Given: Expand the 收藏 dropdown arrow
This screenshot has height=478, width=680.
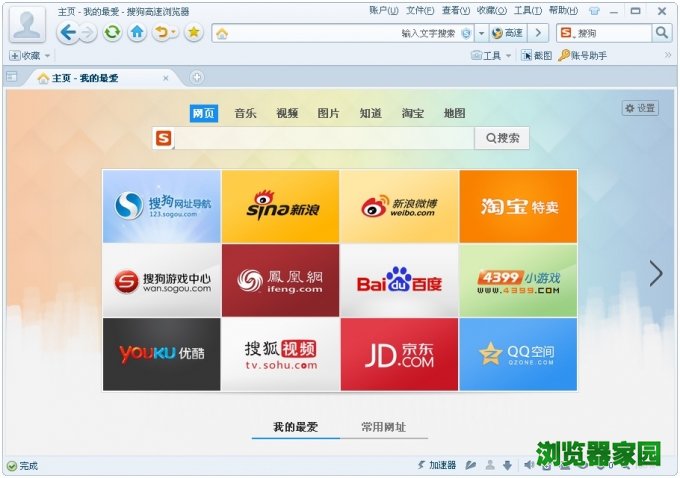Looking at the screenshot, I should [47, 56].
